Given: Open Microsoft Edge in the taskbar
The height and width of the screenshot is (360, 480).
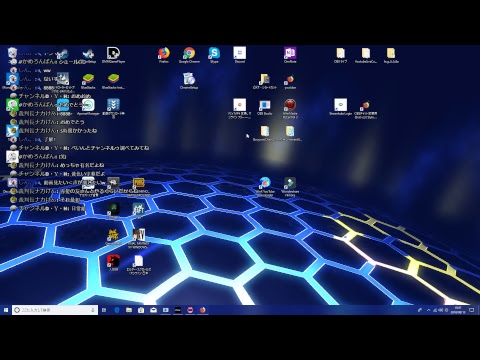Looking at the screenshot, I should [x=117, y=310].
